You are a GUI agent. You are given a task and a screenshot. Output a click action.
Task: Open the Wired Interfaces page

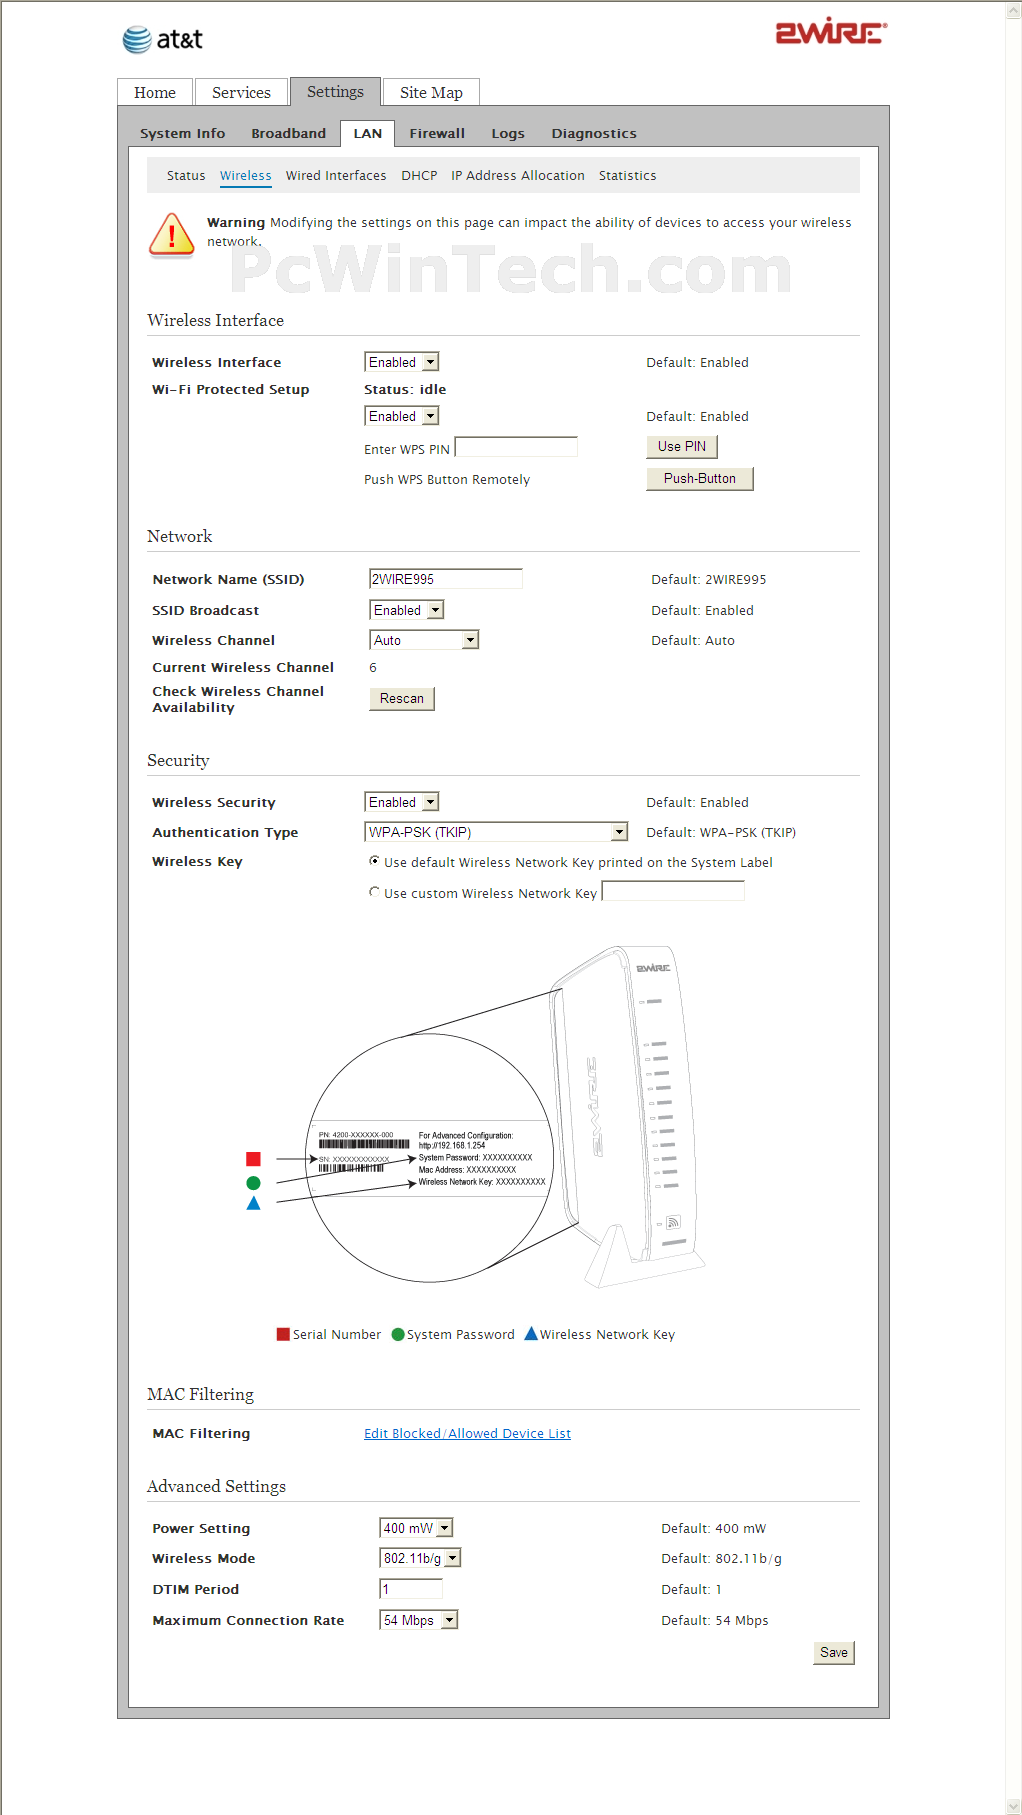coord(336,175)
